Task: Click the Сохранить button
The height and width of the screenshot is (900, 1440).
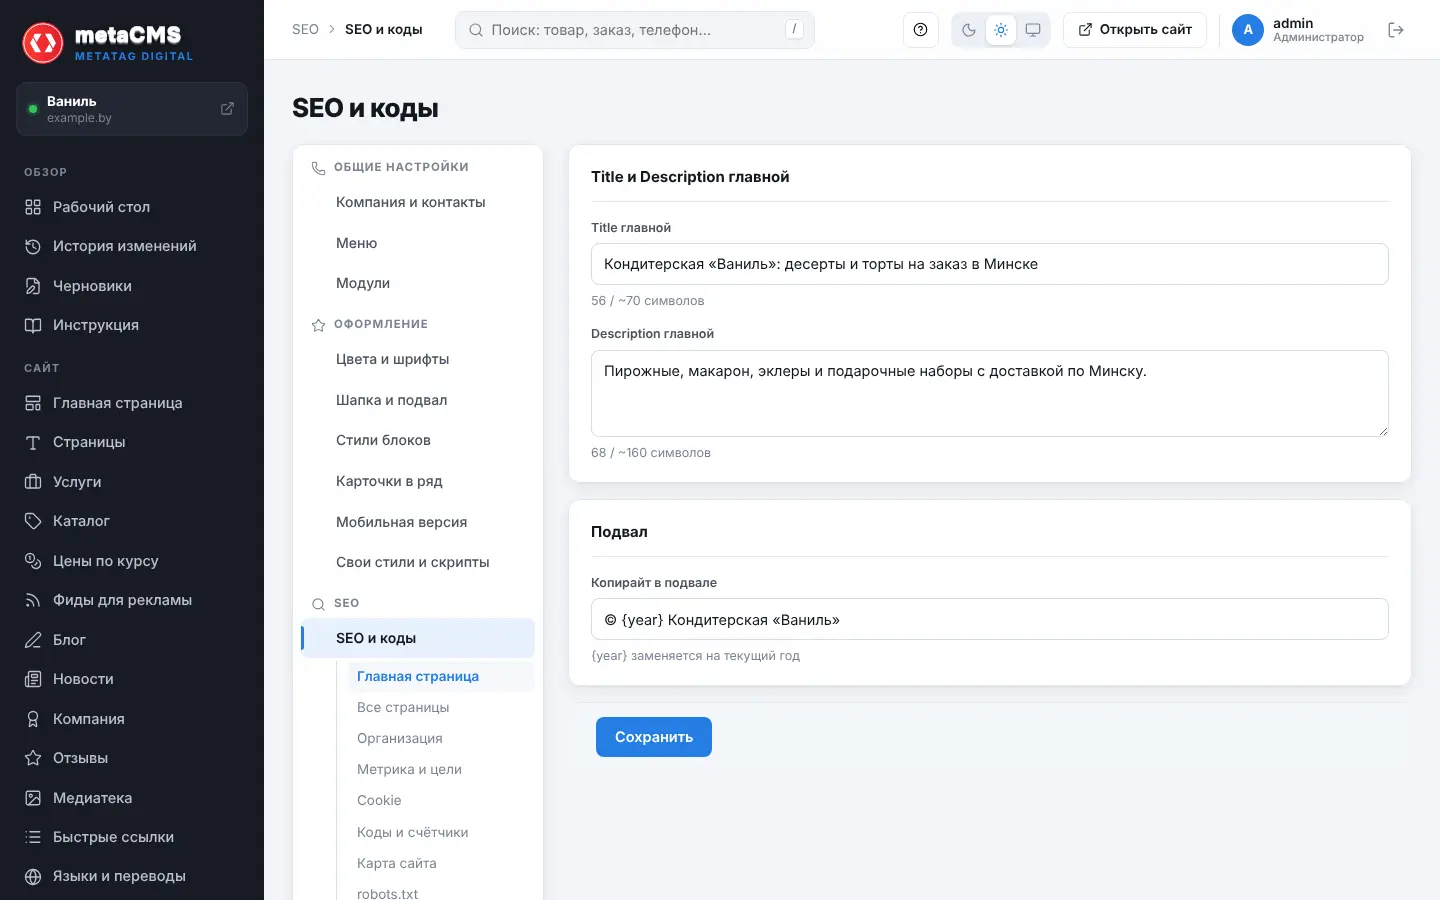Action: pos(654,737)
